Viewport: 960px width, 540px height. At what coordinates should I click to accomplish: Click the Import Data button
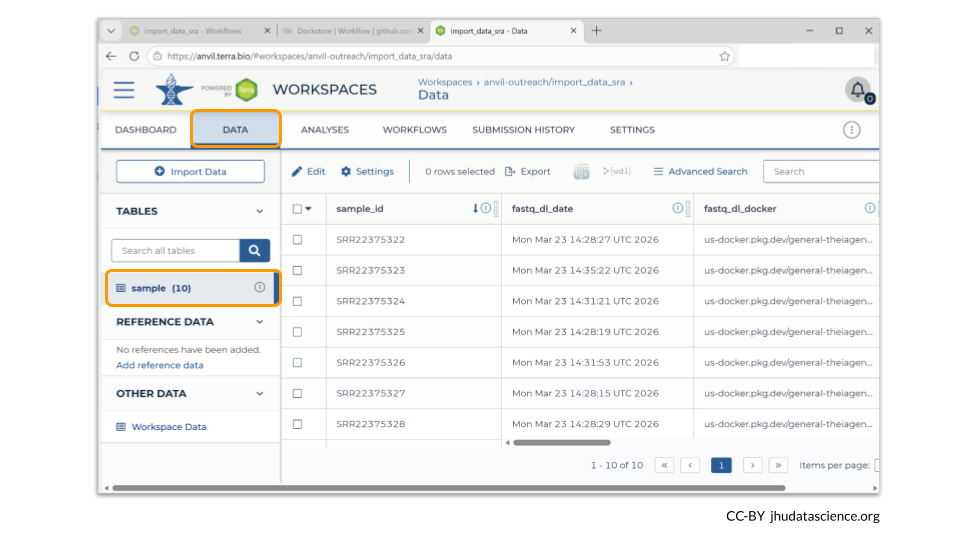[190, 171]
